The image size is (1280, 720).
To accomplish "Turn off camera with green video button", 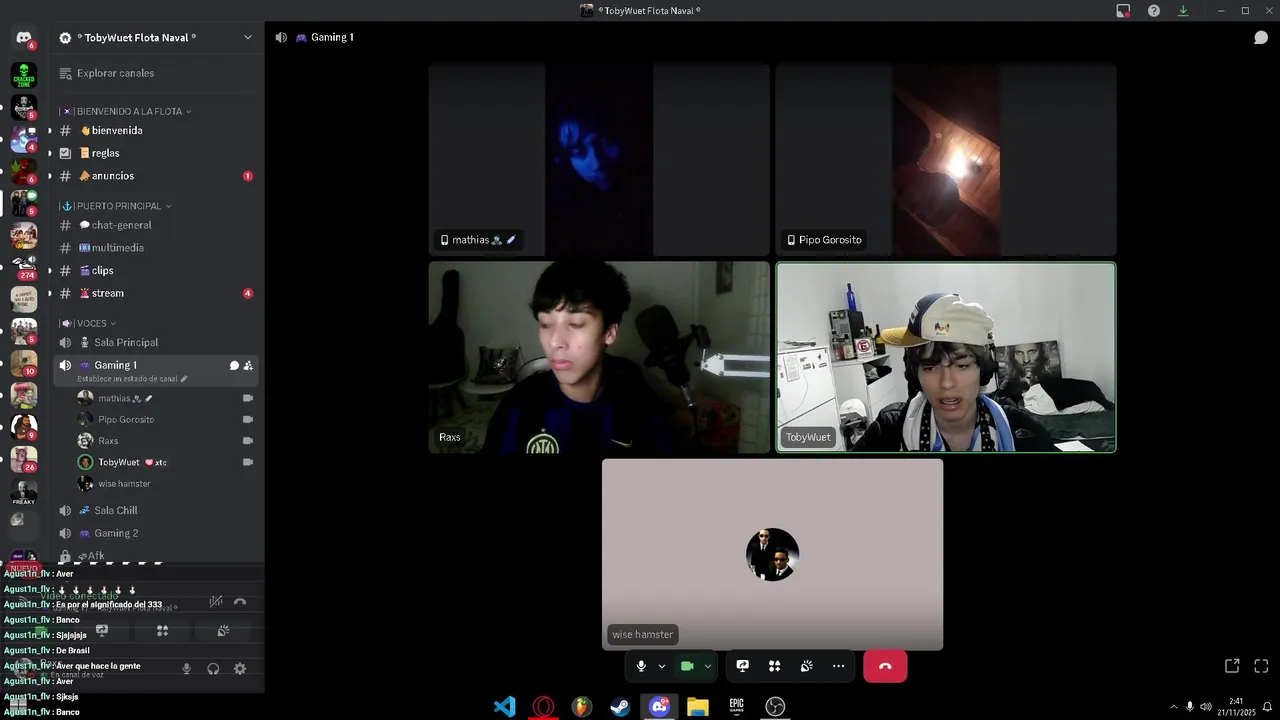I will coord(687,666).
